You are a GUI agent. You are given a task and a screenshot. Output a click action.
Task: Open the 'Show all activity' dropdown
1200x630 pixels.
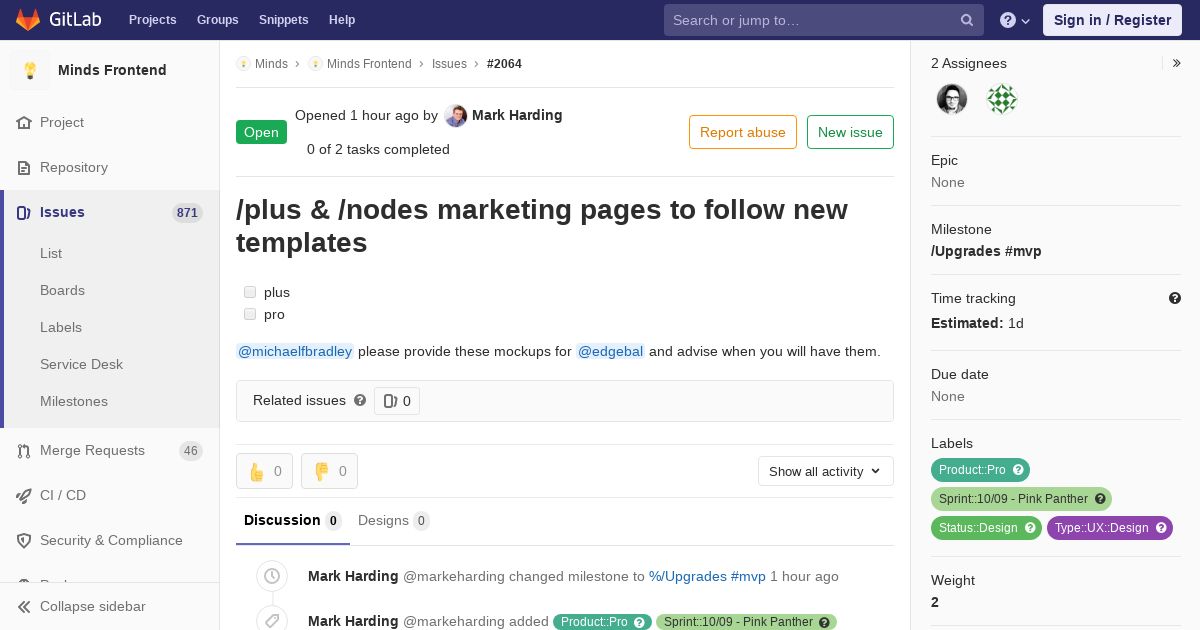coord(825,471)
